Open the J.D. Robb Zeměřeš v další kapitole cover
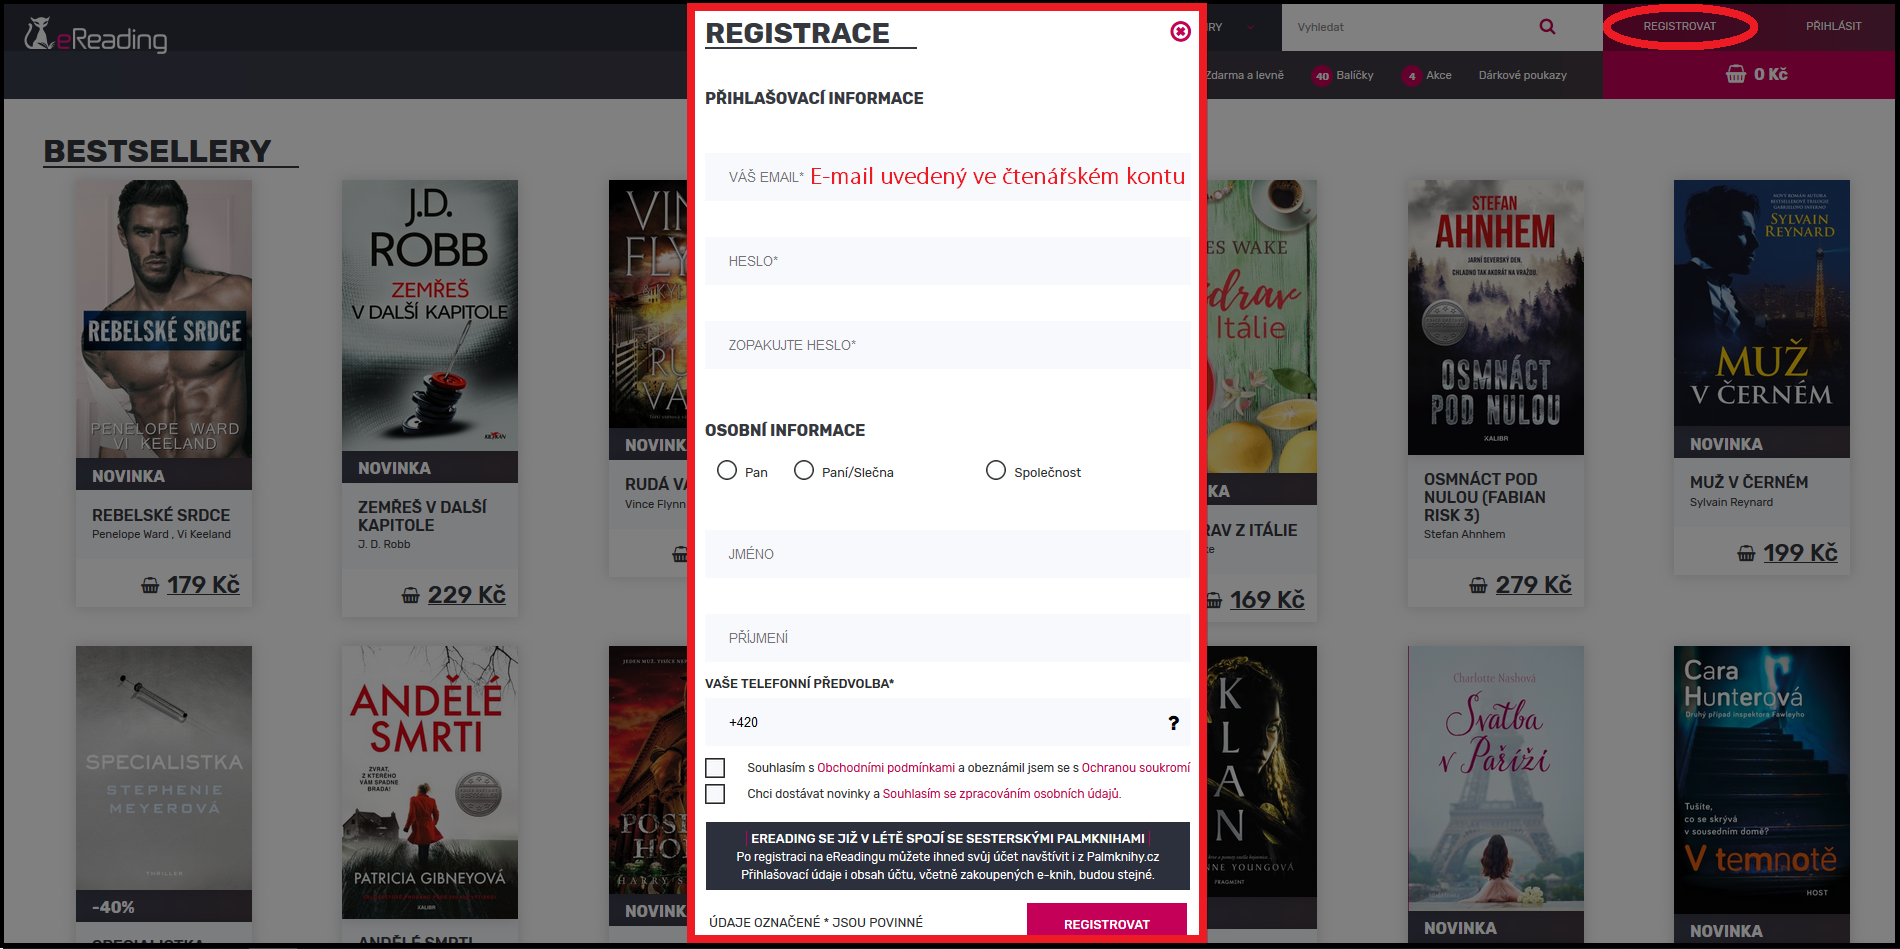 coord(430,315)
